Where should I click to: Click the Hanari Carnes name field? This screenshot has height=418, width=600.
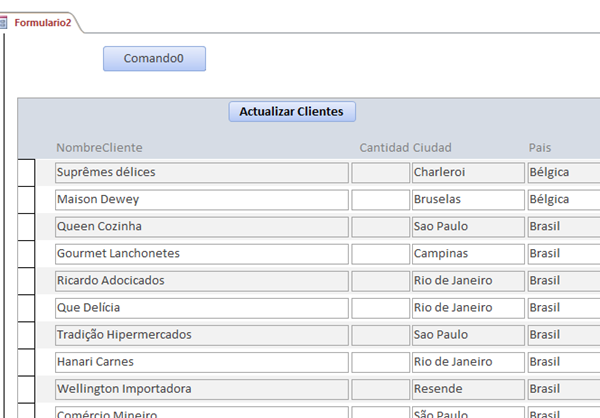tap(200, 361)
